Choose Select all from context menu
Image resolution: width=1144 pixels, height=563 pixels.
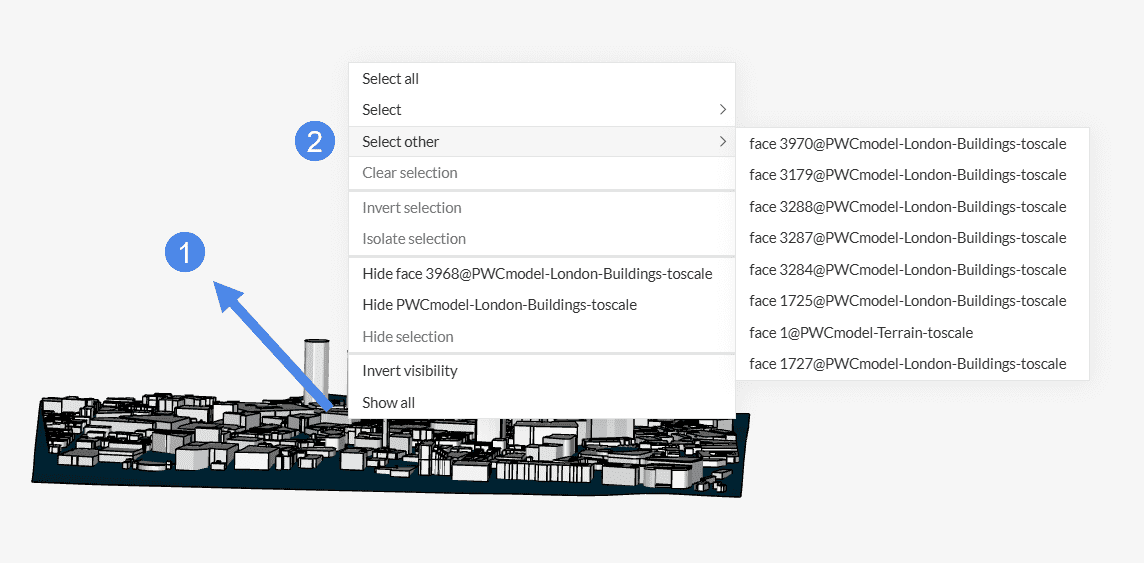coord(390,79)
